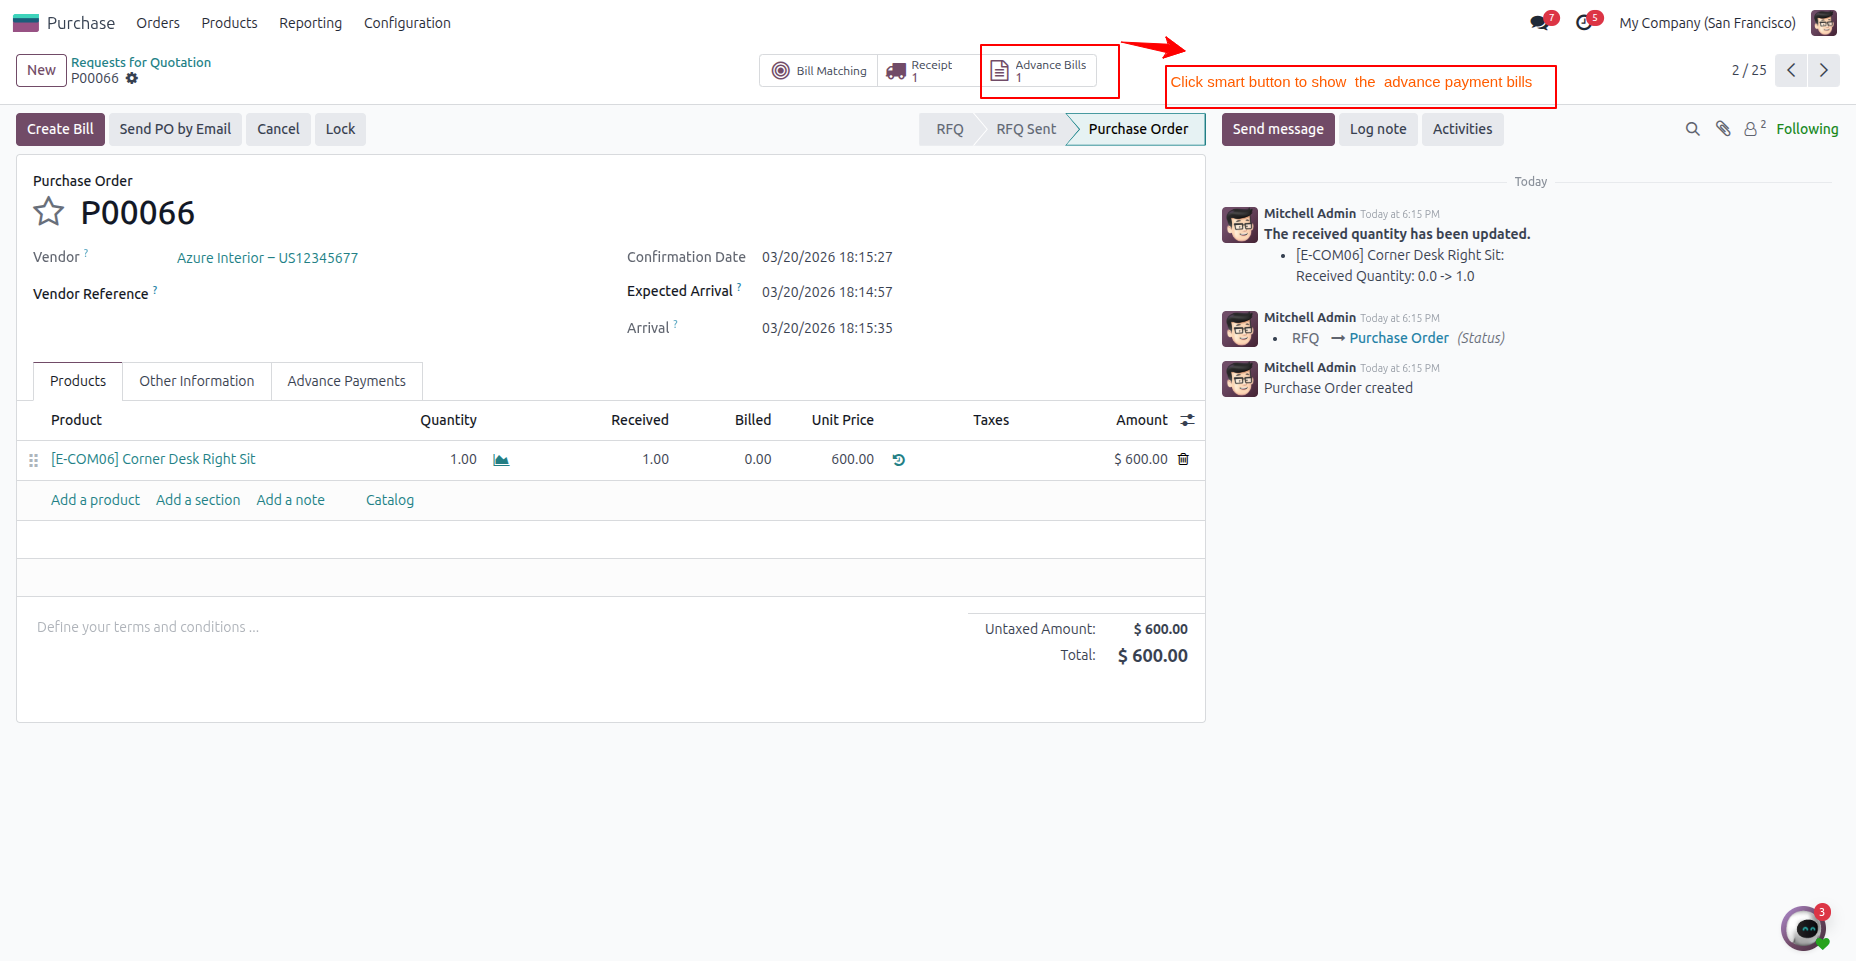Edit the Expected Arrival date field
Image resolution: width=1856 pixels, height=961 pixels.
(x=827, y=292)
